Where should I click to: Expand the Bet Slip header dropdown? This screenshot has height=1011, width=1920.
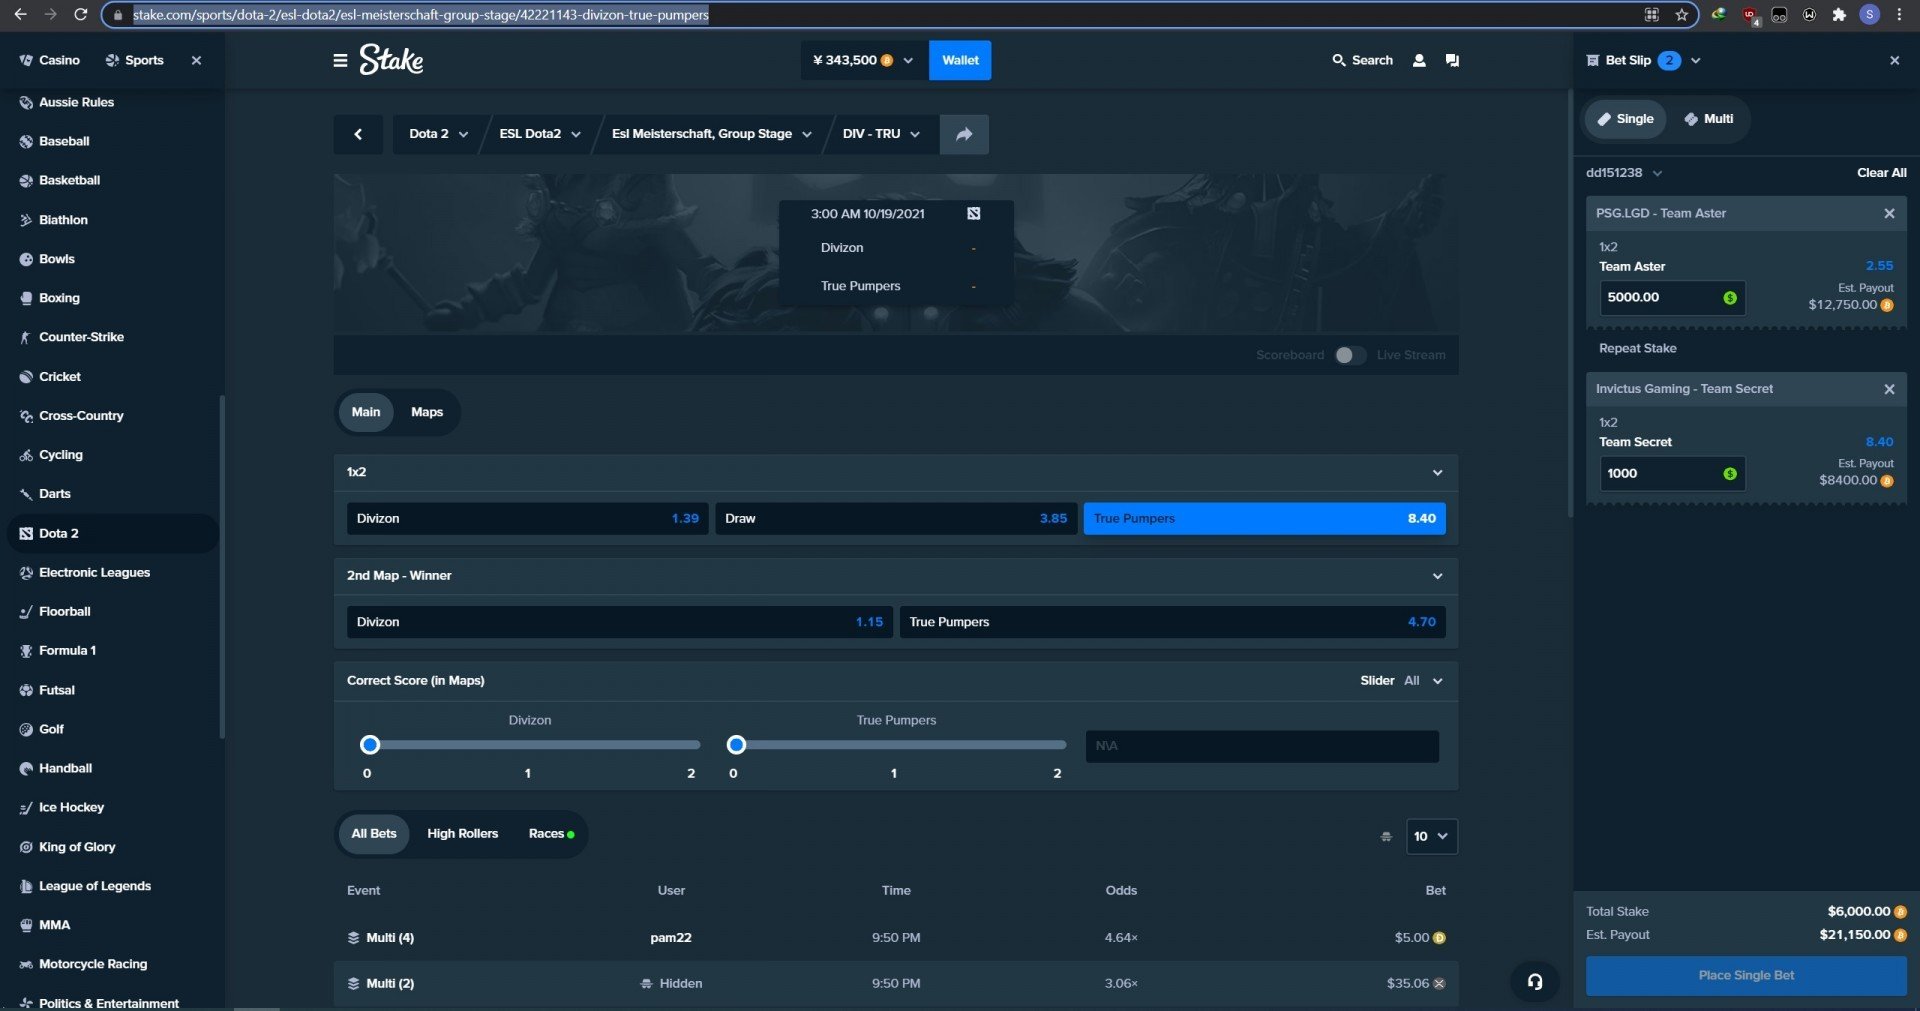coord(1696,61)
